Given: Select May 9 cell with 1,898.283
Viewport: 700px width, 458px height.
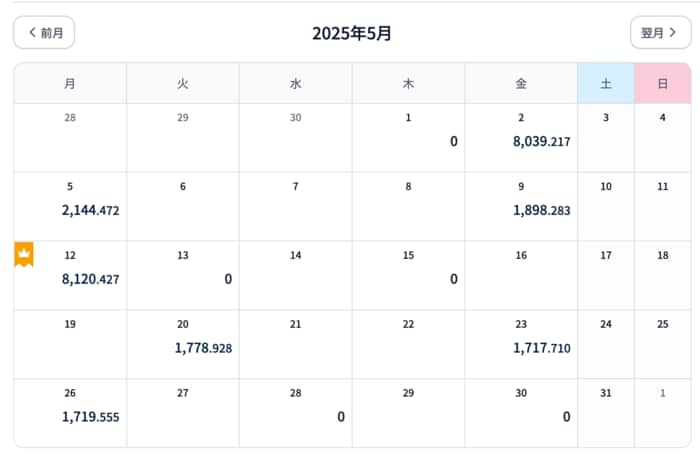Looking at the screenshot, I should 521,207.
